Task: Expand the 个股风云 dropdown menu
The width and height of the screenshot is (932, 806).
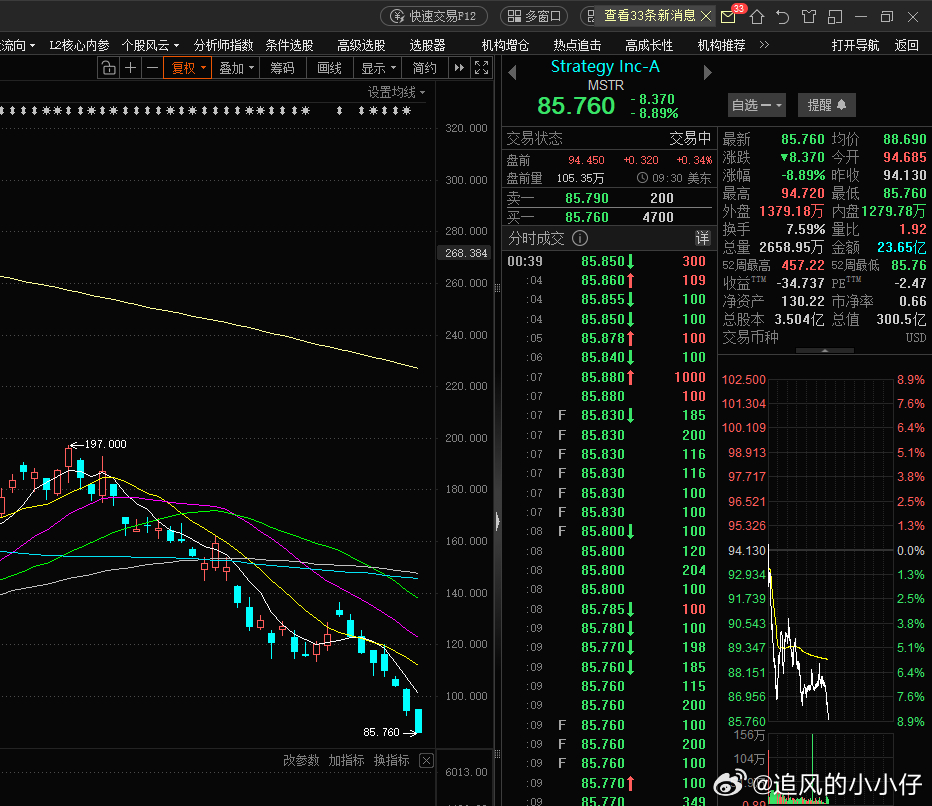Action: click(150, 45)
